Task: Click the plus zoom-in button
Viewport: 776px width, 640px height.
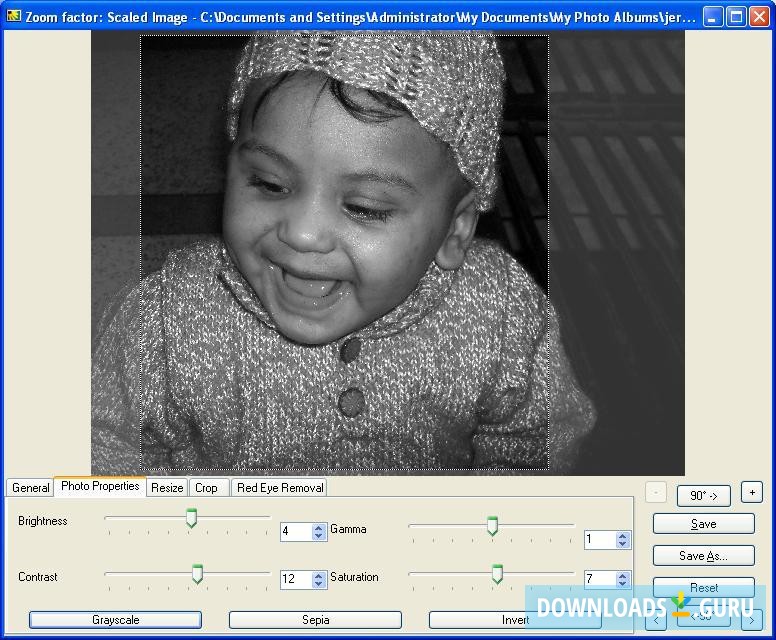Action: (x=752, y=492)
